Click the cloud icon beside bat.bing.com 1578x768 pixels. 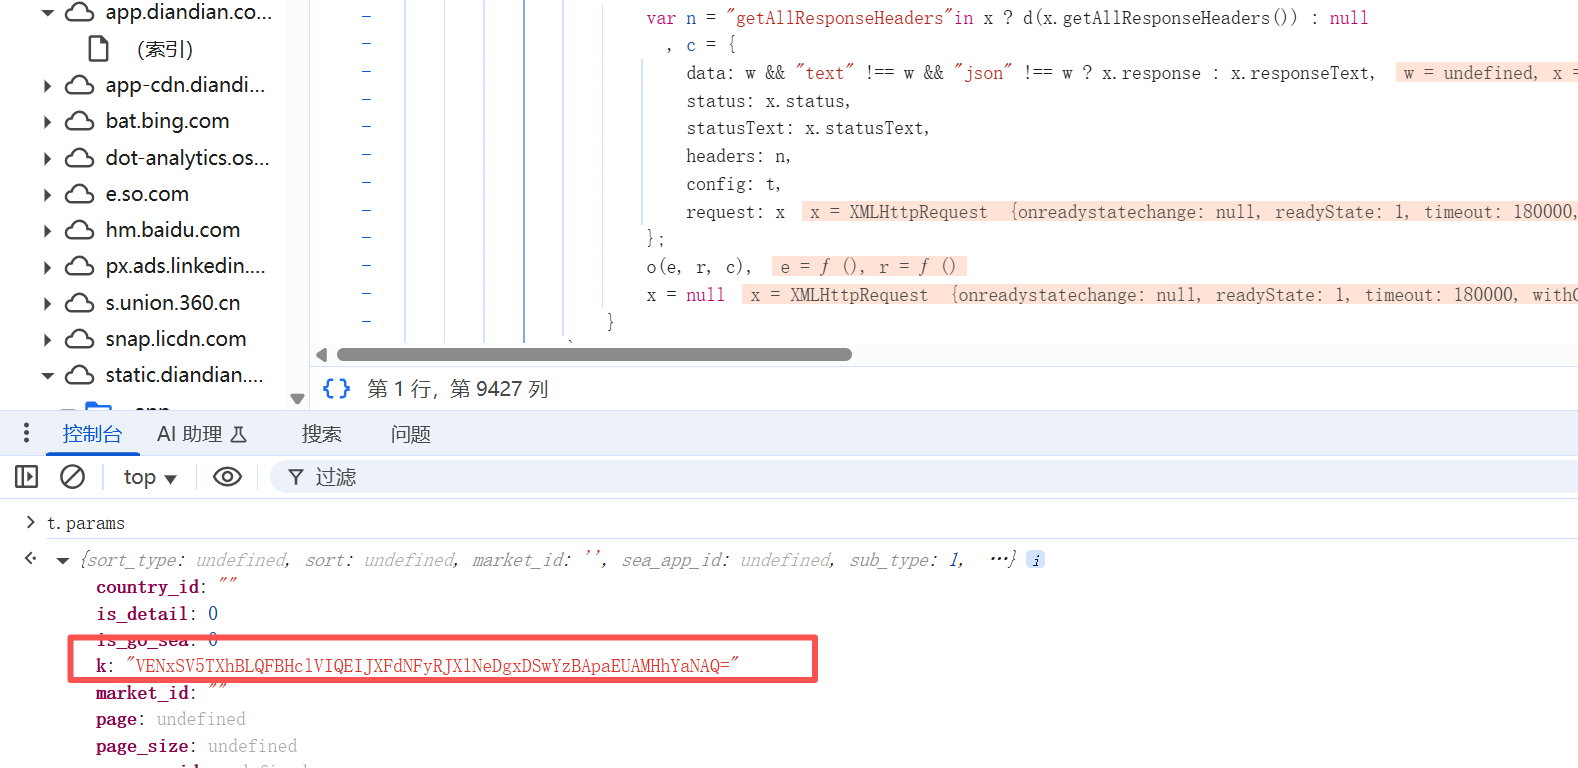80,121
